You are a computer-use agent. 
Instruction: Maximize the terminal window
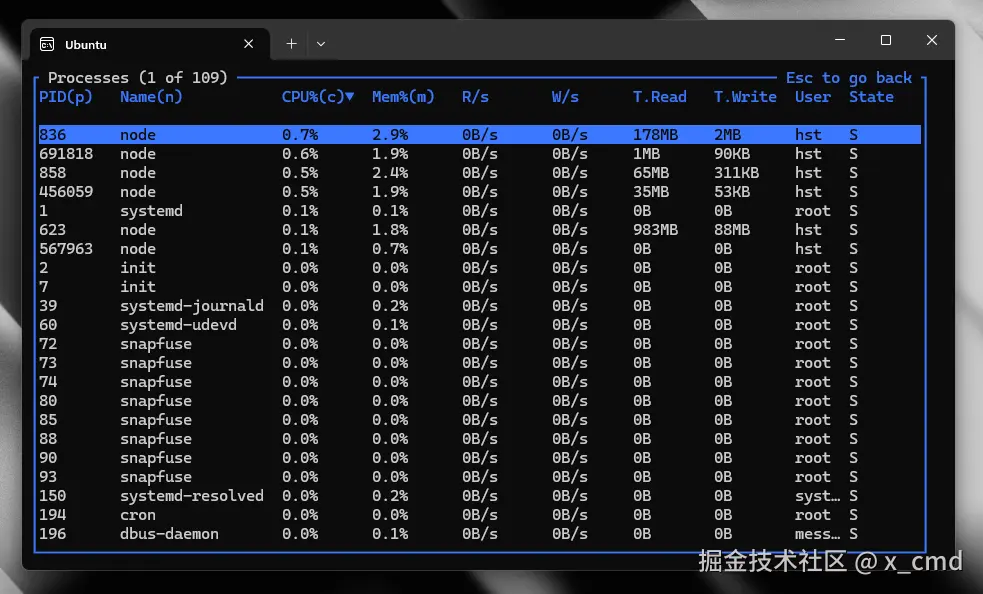(x=886, y=40)
